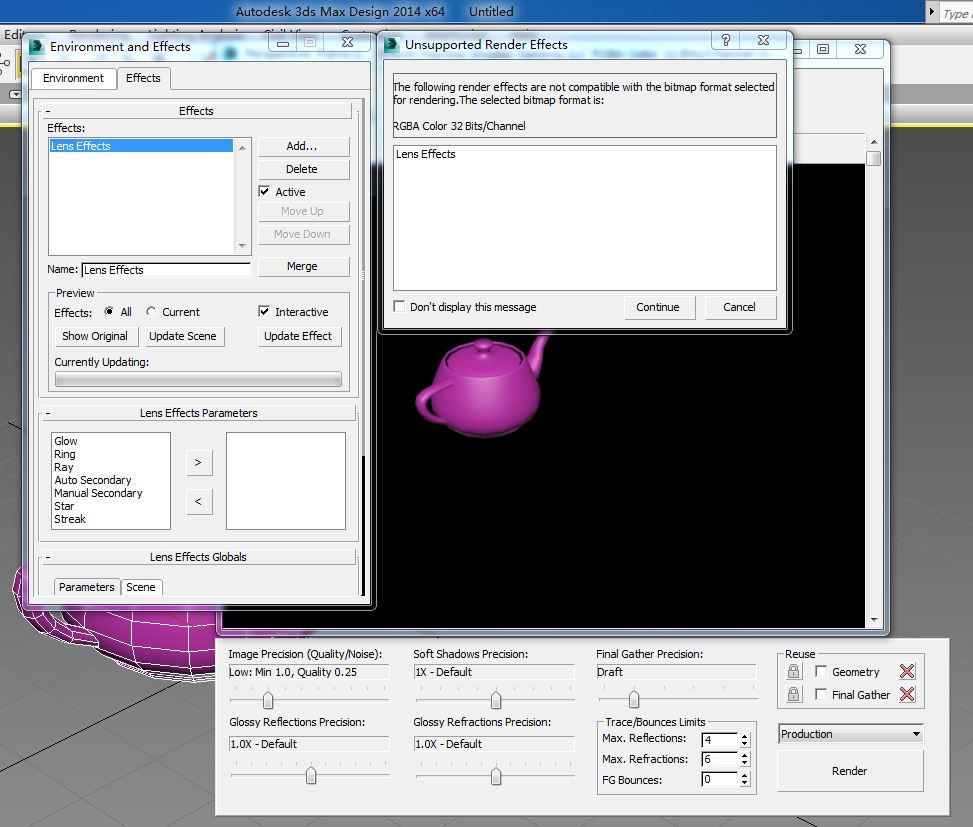Viewport: 973px width, 827px height.
Task: Increase Max. Reflections spinner value
Action: coord(745,736)
